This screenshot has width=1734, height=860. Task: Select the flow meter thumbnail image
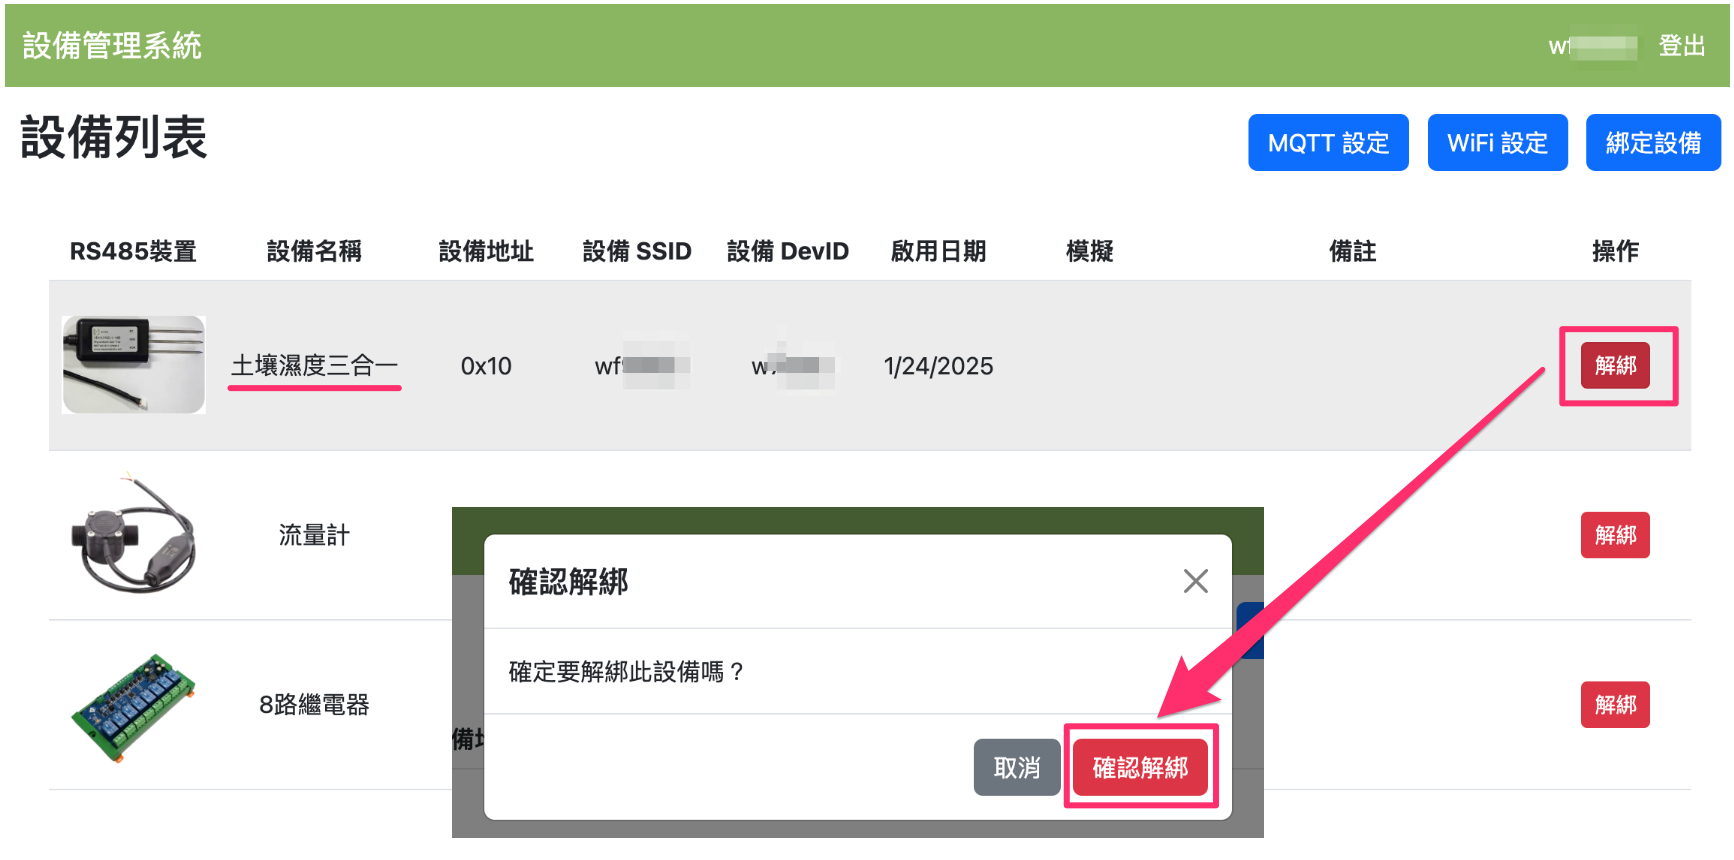(134, 535)
